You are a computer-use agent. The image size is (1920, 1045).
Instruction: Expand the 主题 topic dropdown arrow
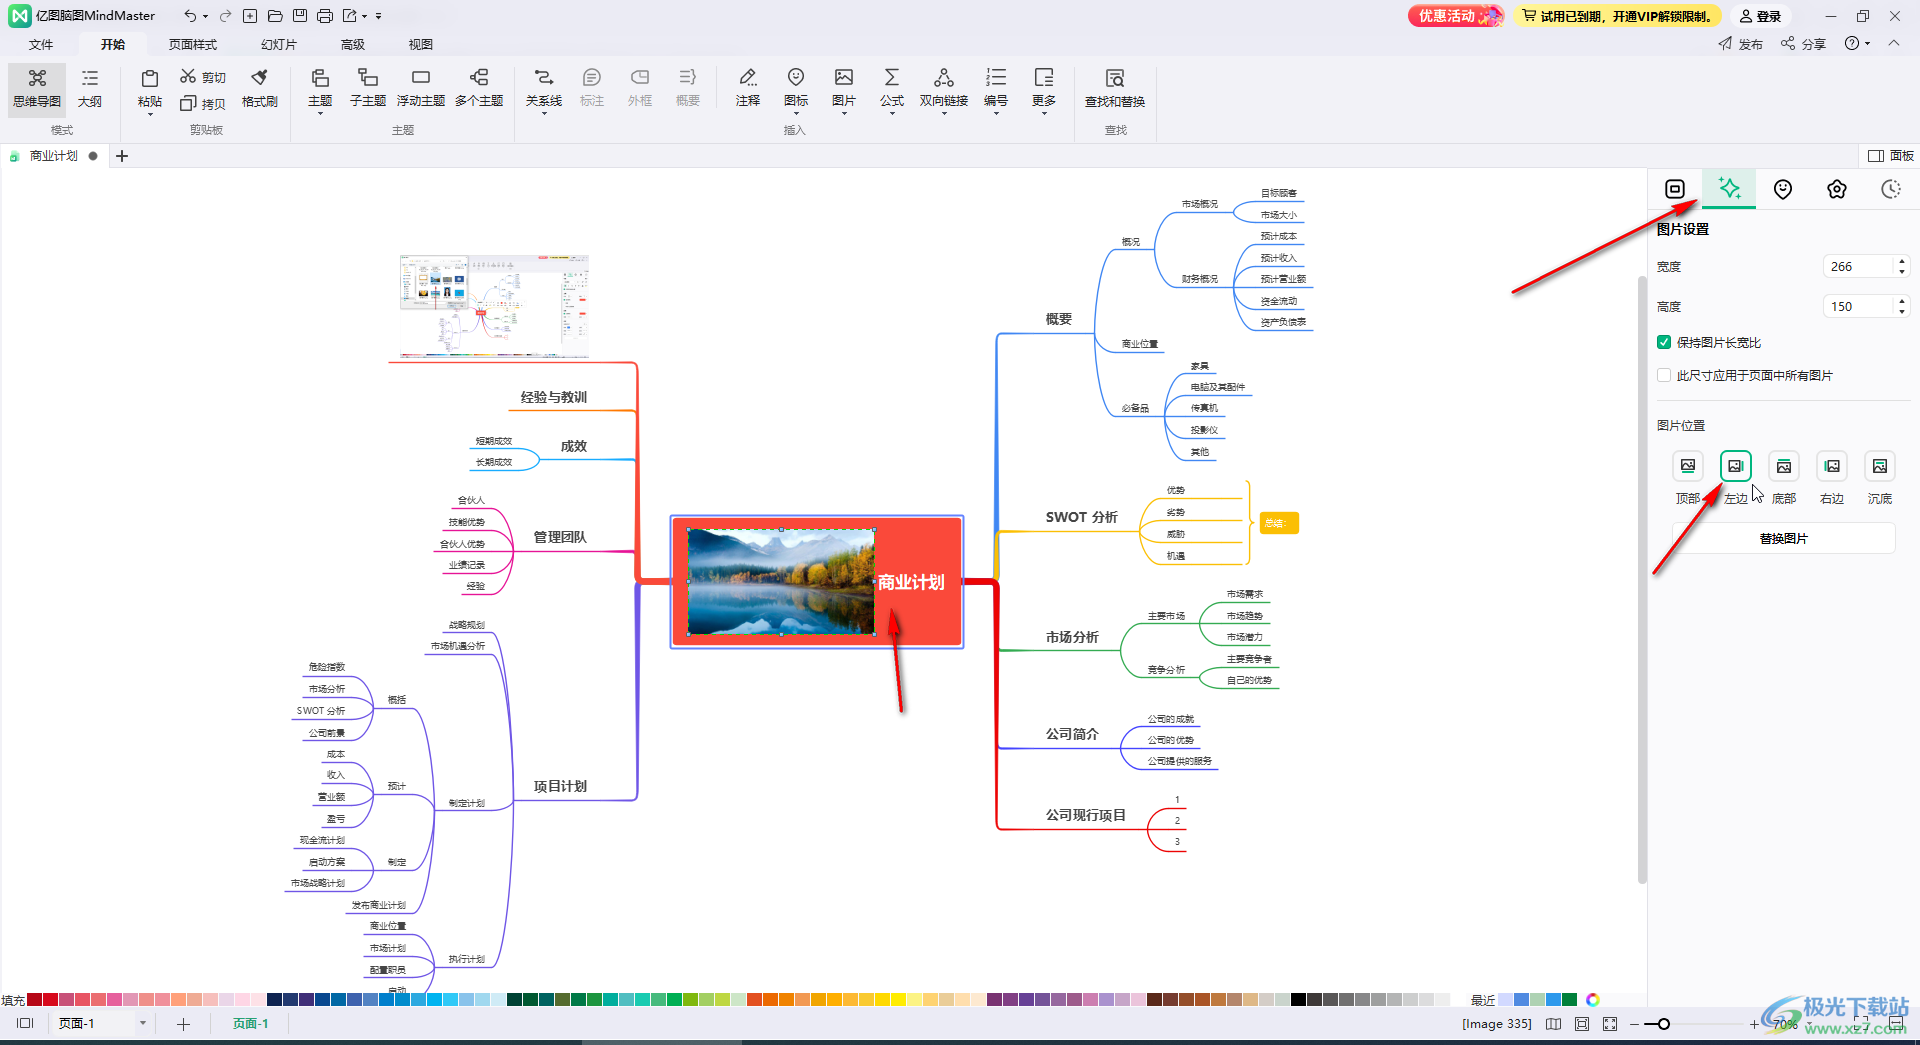(320, 114)
